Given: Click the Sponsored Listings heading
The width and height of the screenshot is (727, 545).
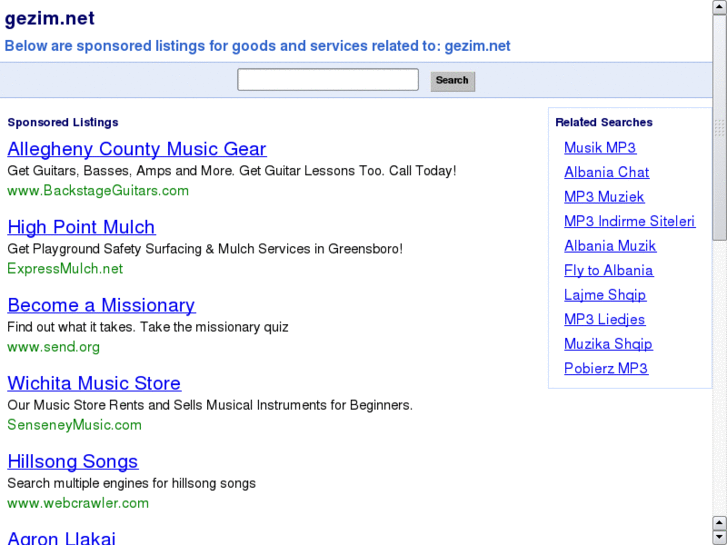Looking at the screenshot, I should tap(63, 122).
